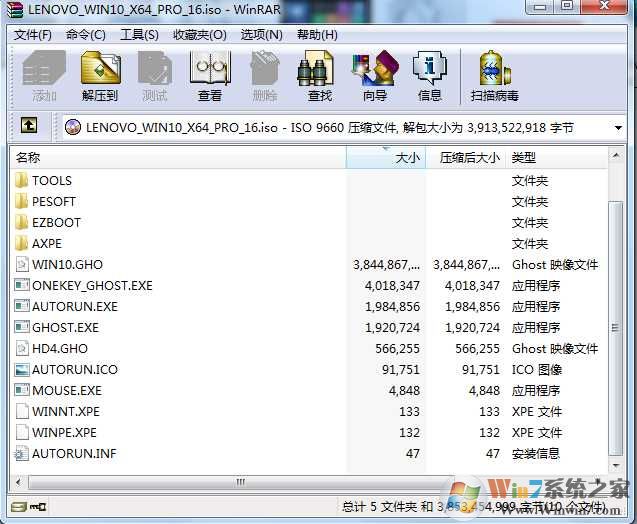The image size is (637, 524).
Task: Click the AUTORUN.INF settings file icon
Action: 22,453
